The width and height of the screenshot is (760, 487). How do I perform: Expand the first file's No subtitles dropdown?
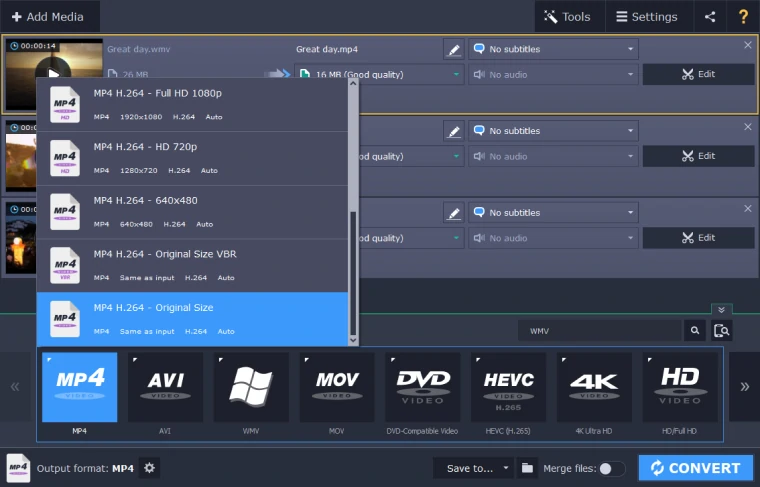[553, 49]
